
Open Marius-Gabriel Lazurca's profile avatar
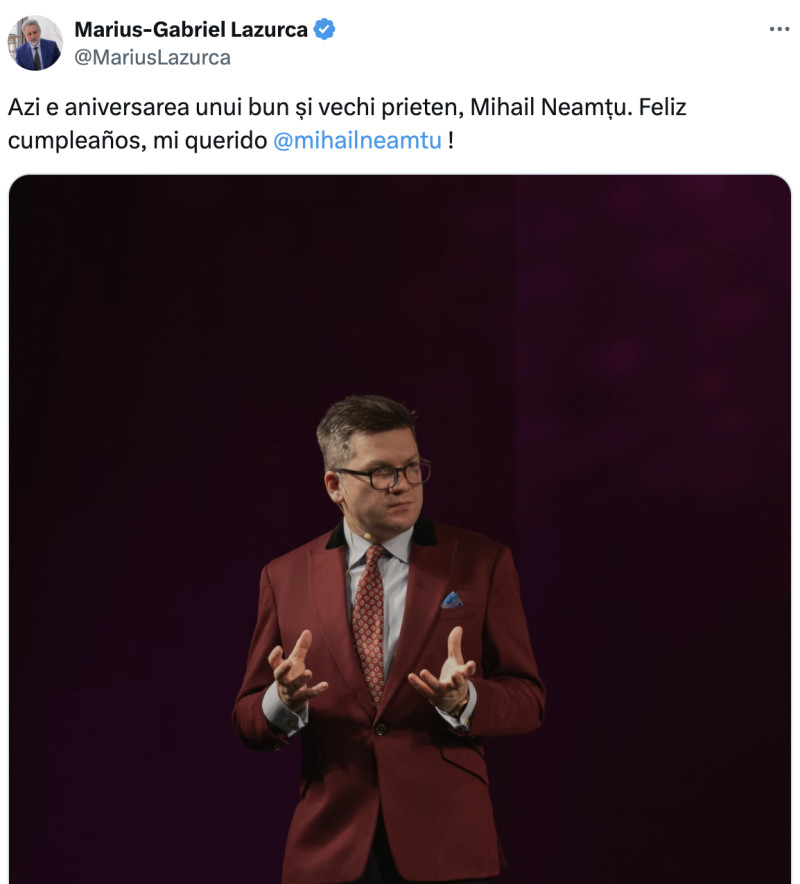[x=35, y=43]
